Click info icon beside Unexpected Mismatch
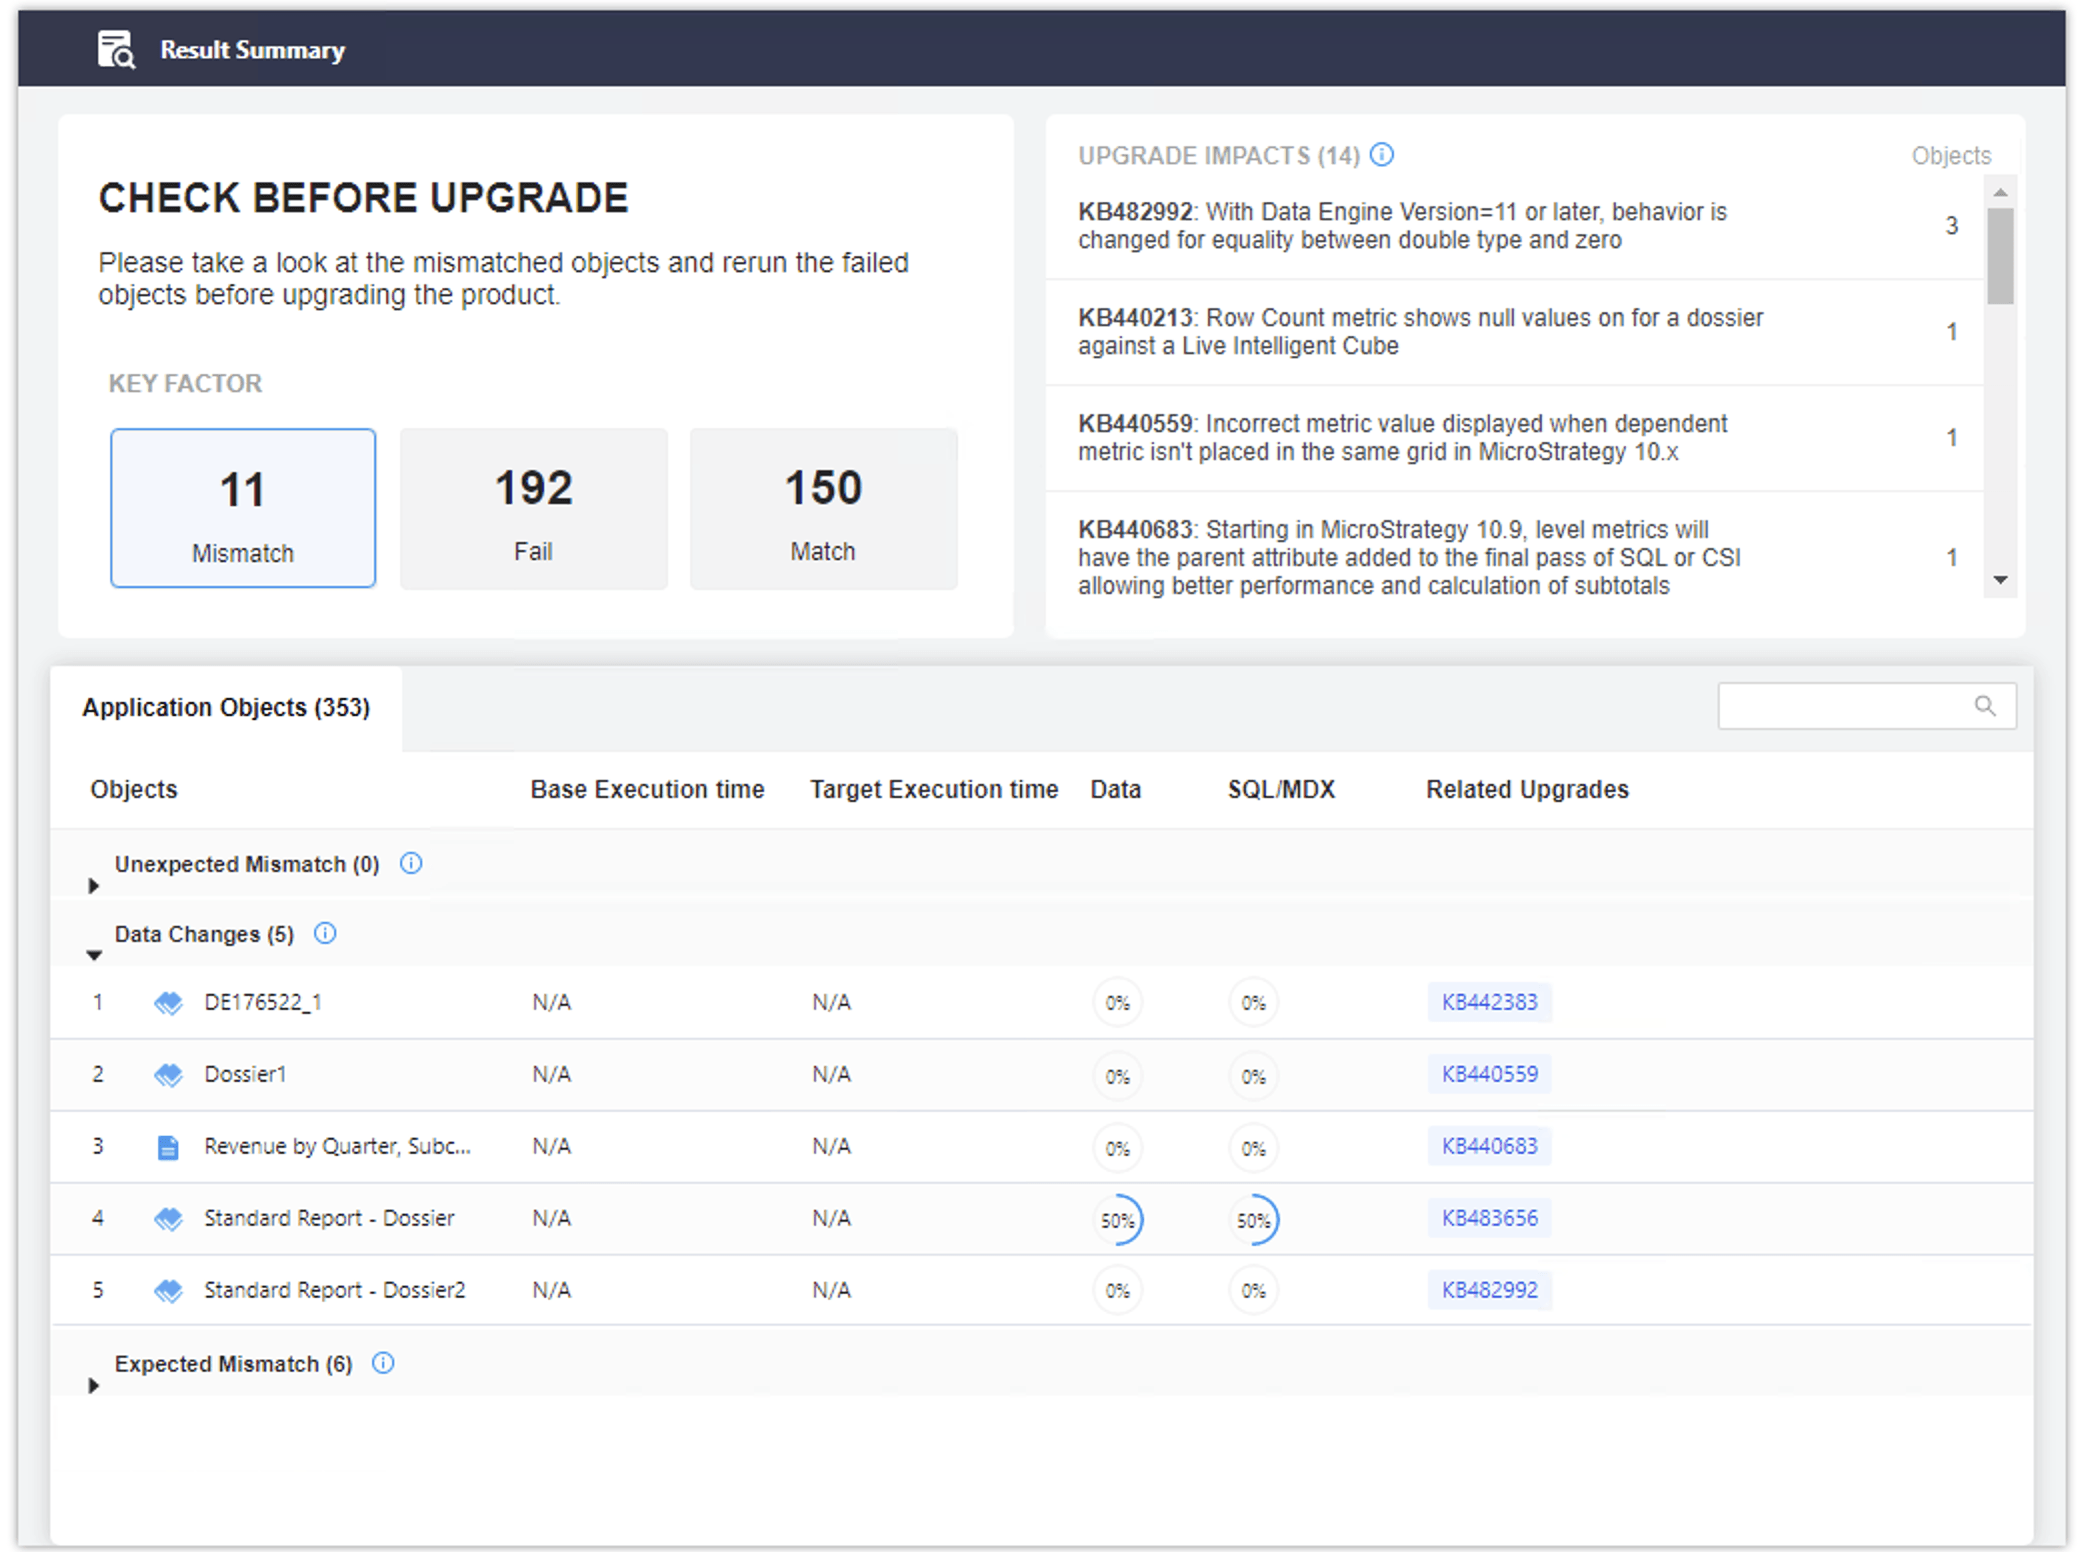 [x=411, y=863]
